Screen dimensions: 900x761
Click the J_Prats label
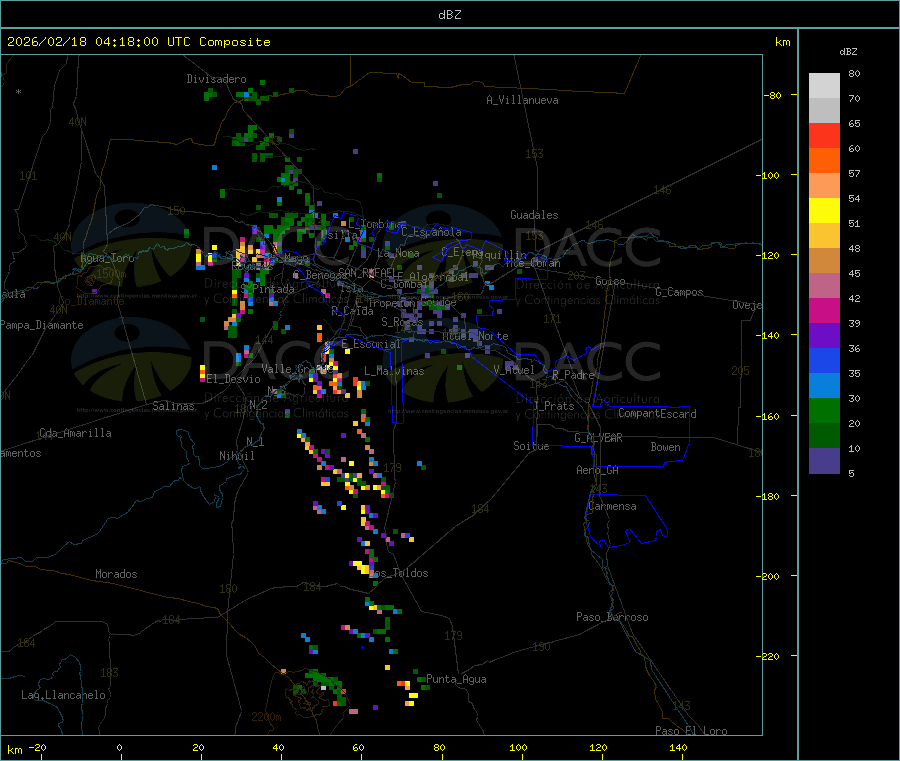(x=553, y=405)
